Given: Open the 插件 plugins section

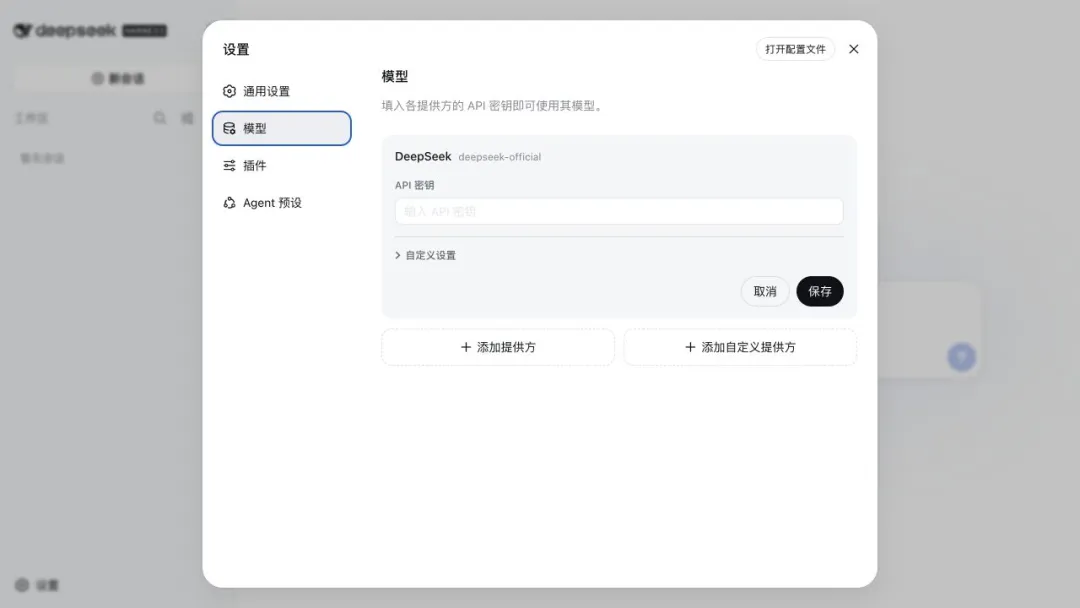Looking at the screenshot, I should click(x=281, y=165).
